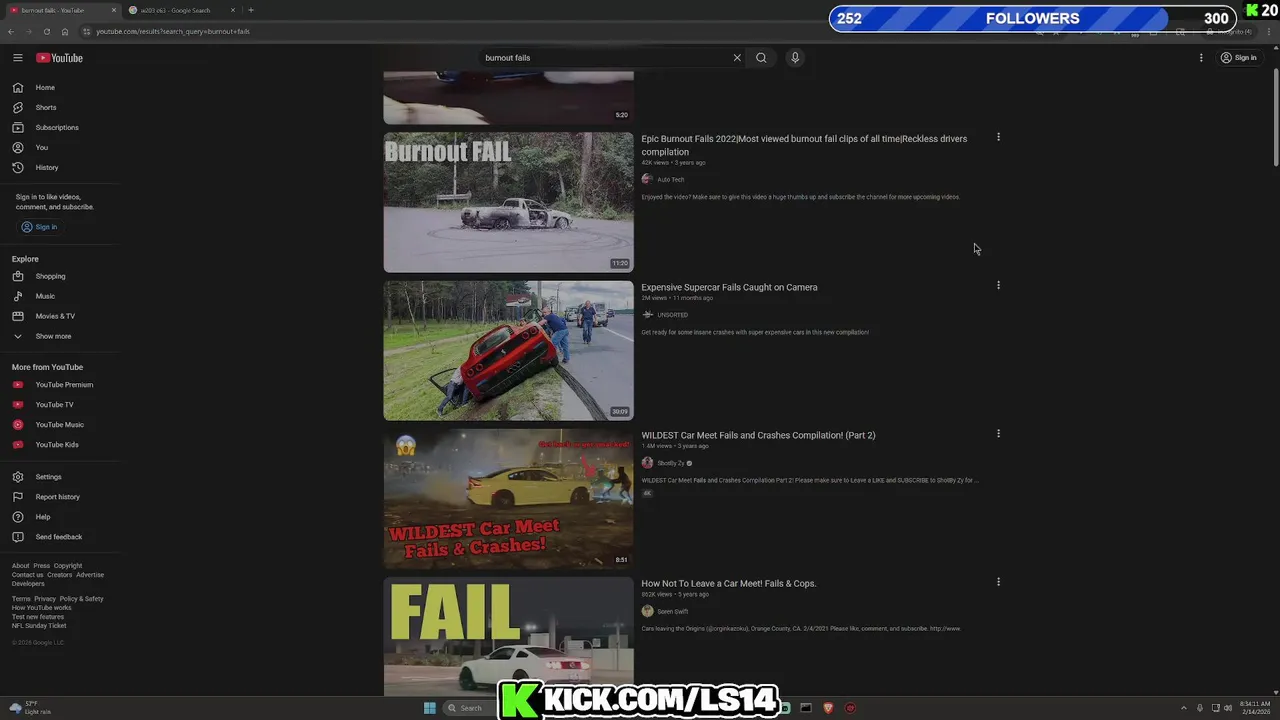The height and width of the screenshot is (720, 1280).
Task: Open WILDEST Car Meet Fails Part 2 title
Action: click(758, 435)
